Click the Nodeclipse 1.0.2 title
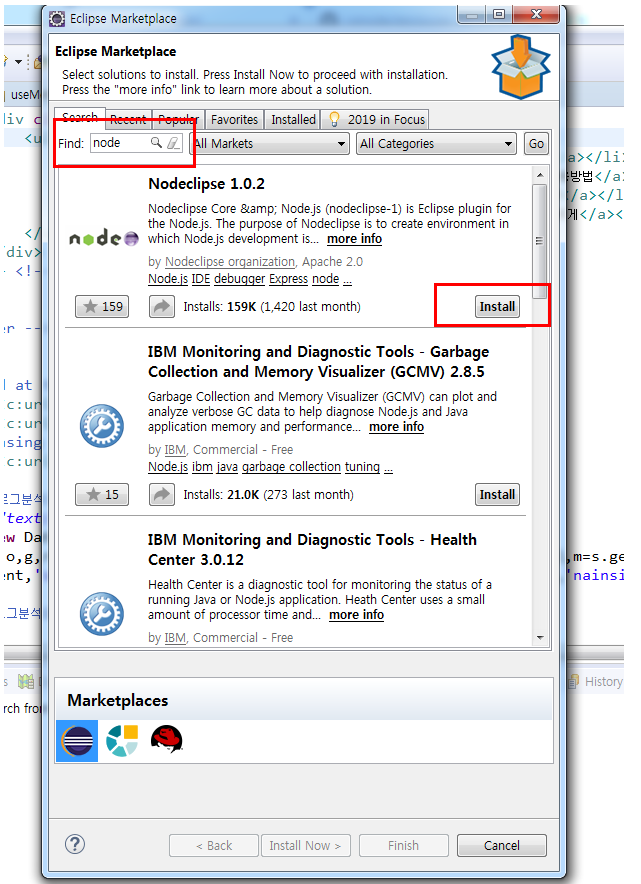 [x=206, y=184]
